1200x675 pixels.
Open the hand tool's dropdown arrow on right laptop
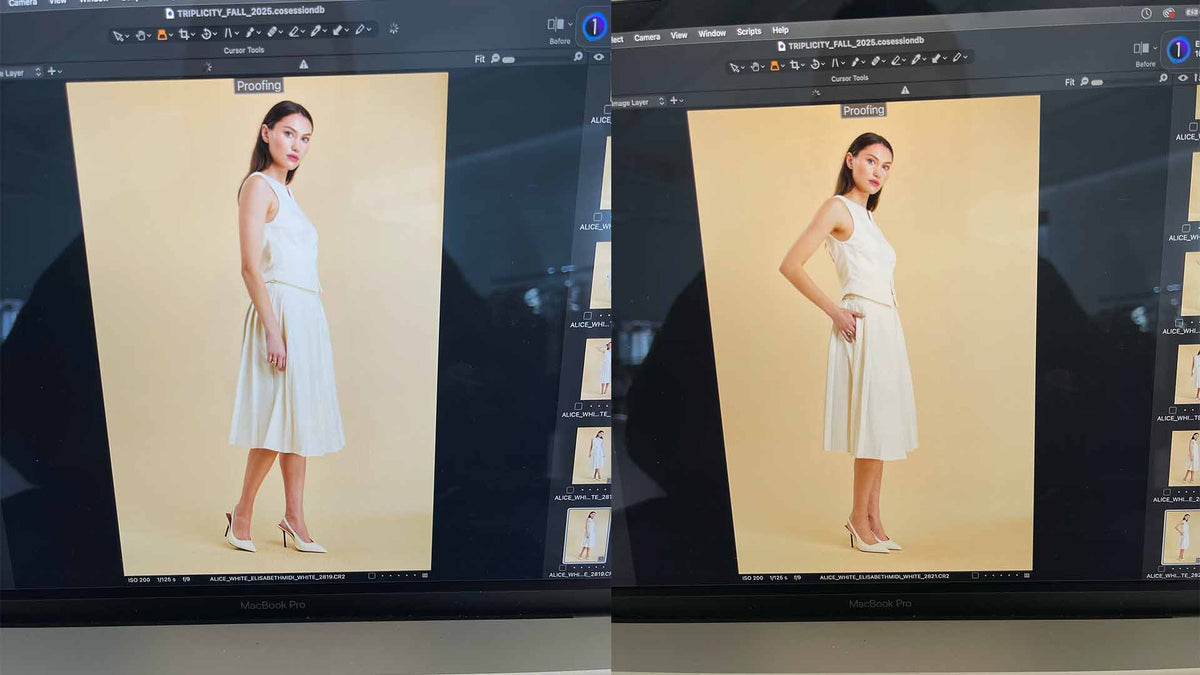[x=763, y=66]
